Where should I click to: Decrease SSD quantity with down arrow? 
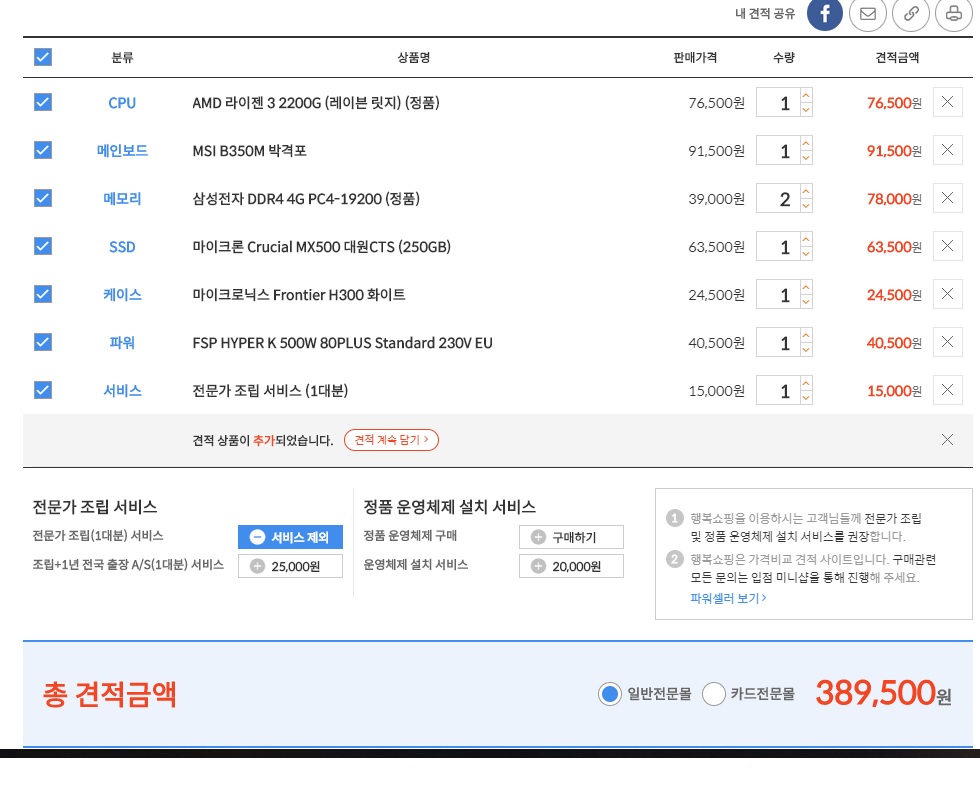tap(806, 254)
